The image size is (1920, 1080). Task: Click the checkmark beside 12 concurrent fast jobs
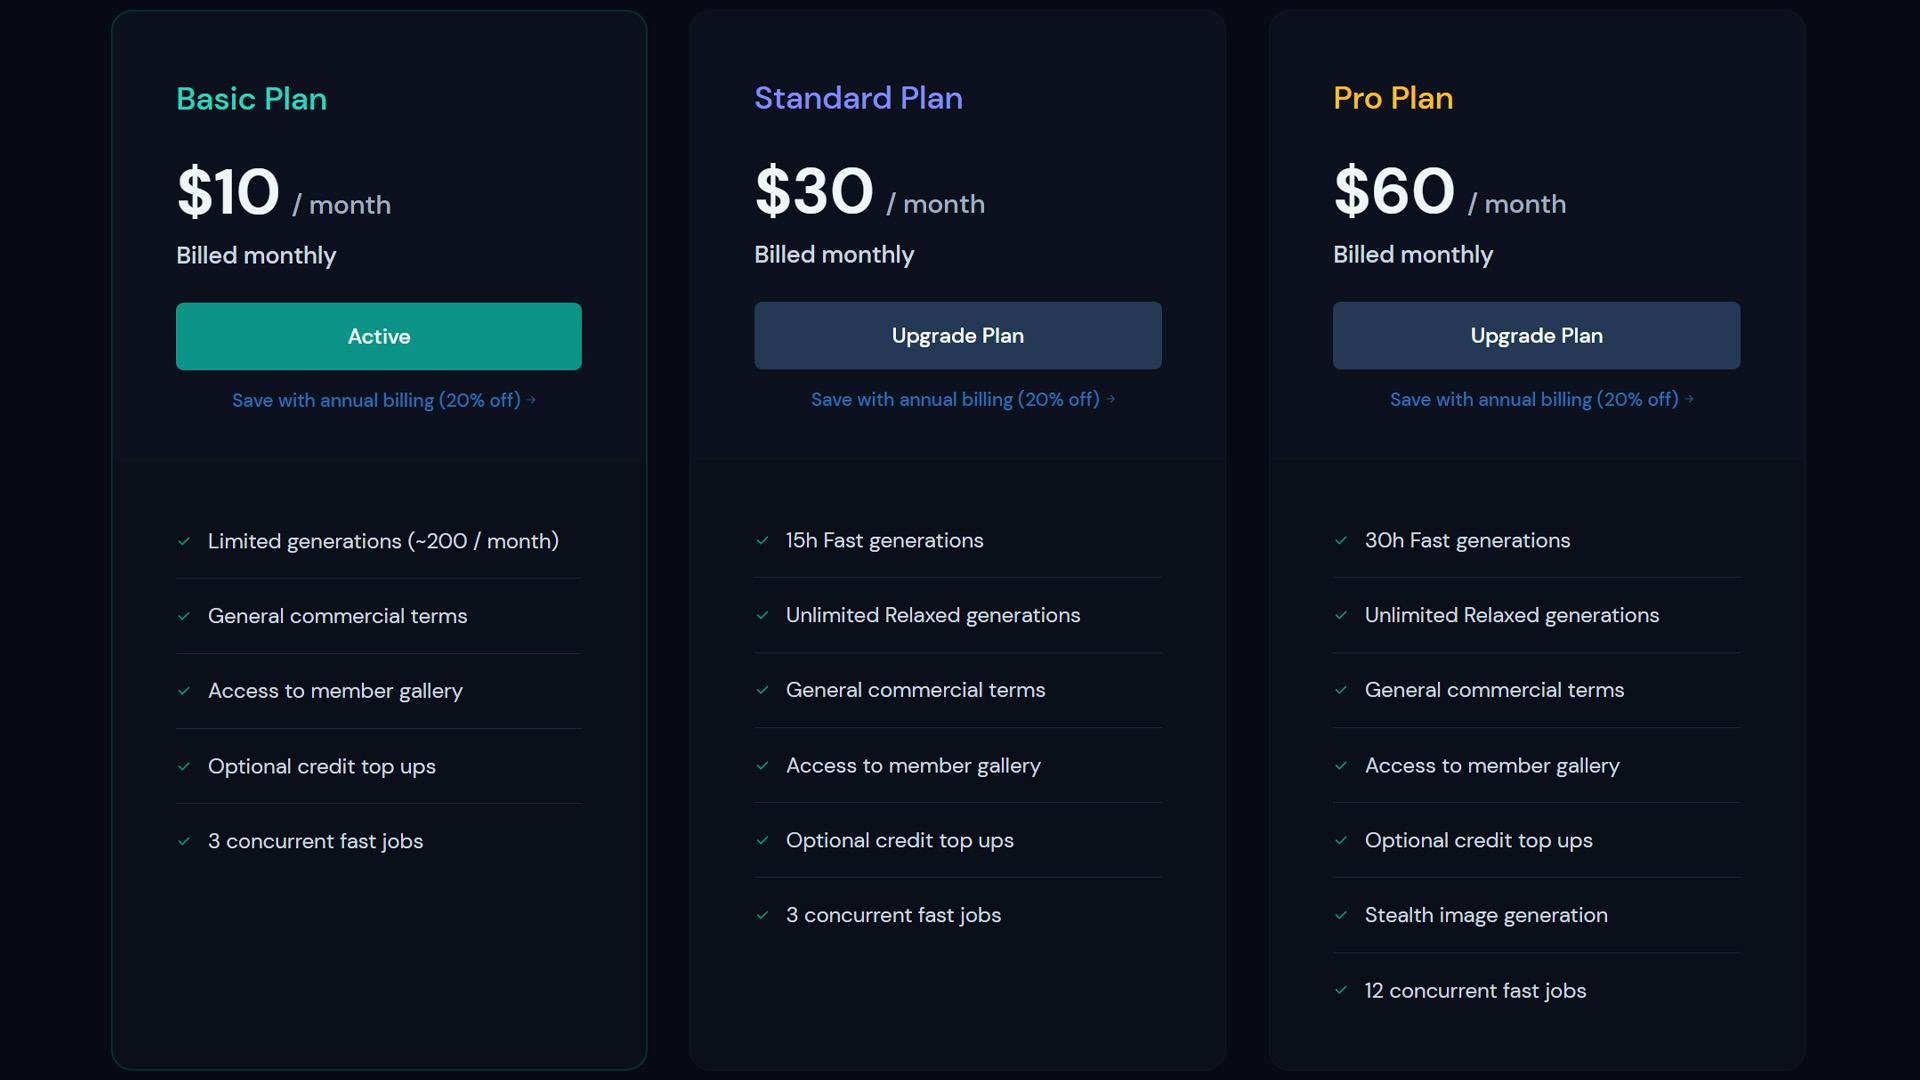point(1341,991)
